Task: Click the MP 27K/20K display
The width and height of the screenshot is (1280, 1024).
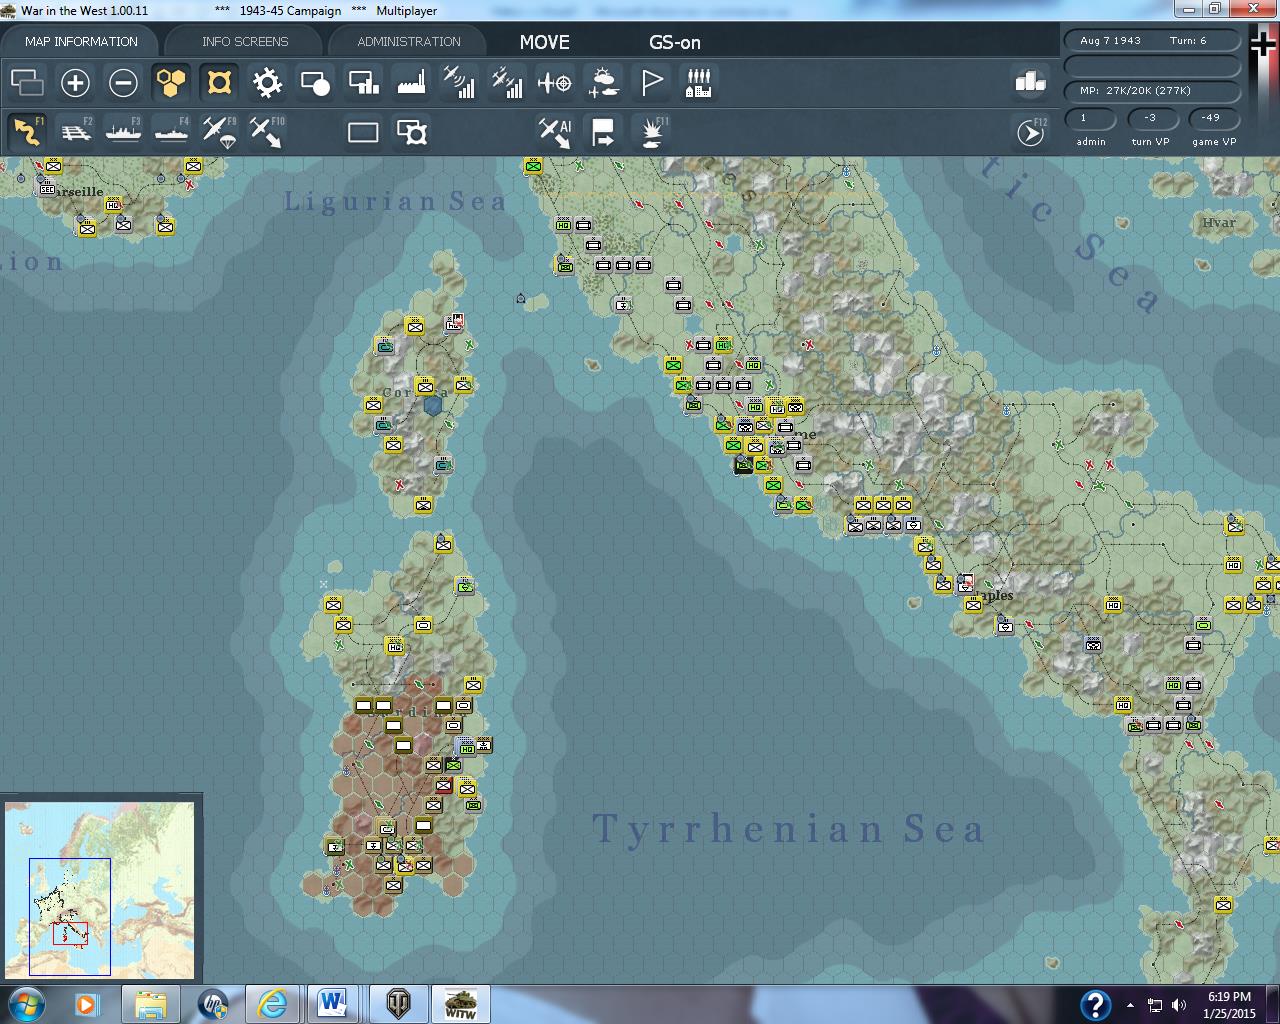Action: [1152, 90]
